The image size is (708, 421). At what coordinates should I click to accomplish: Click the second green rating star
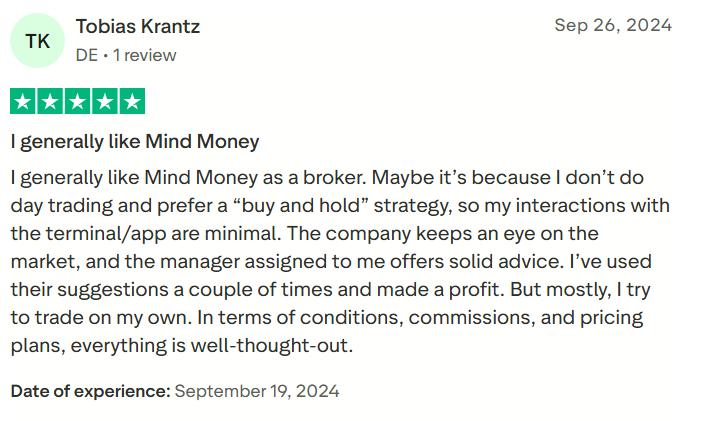[50, 101]
